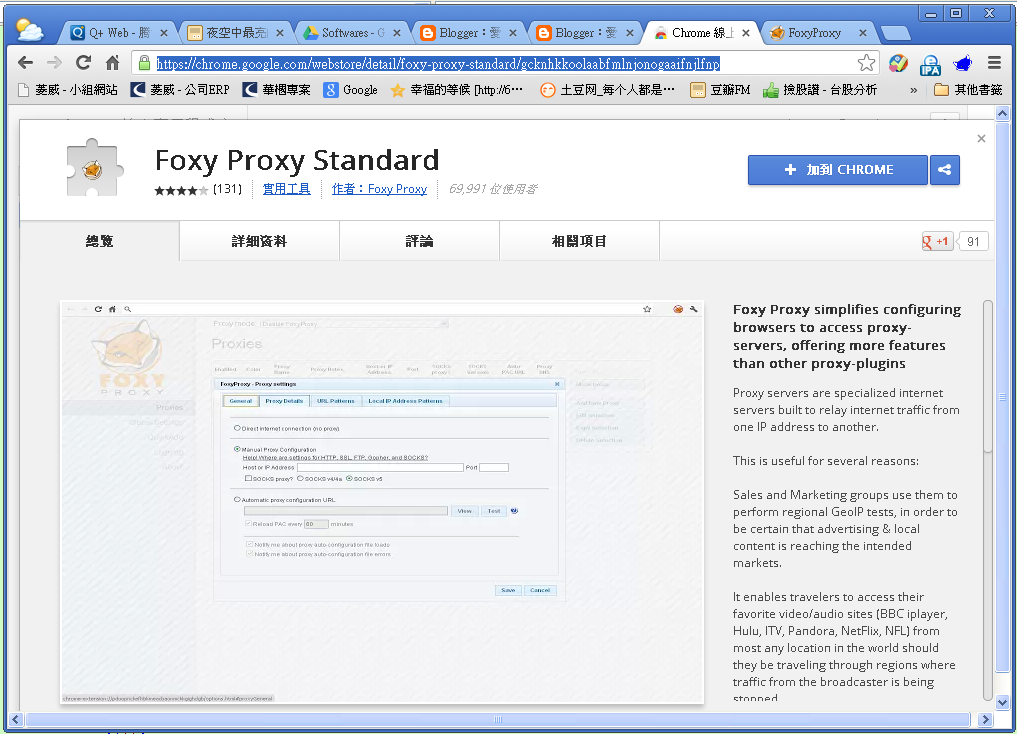Close the Chrome 線上 tab
This screenshot has height=734, width=1017.
coord(746,32)
